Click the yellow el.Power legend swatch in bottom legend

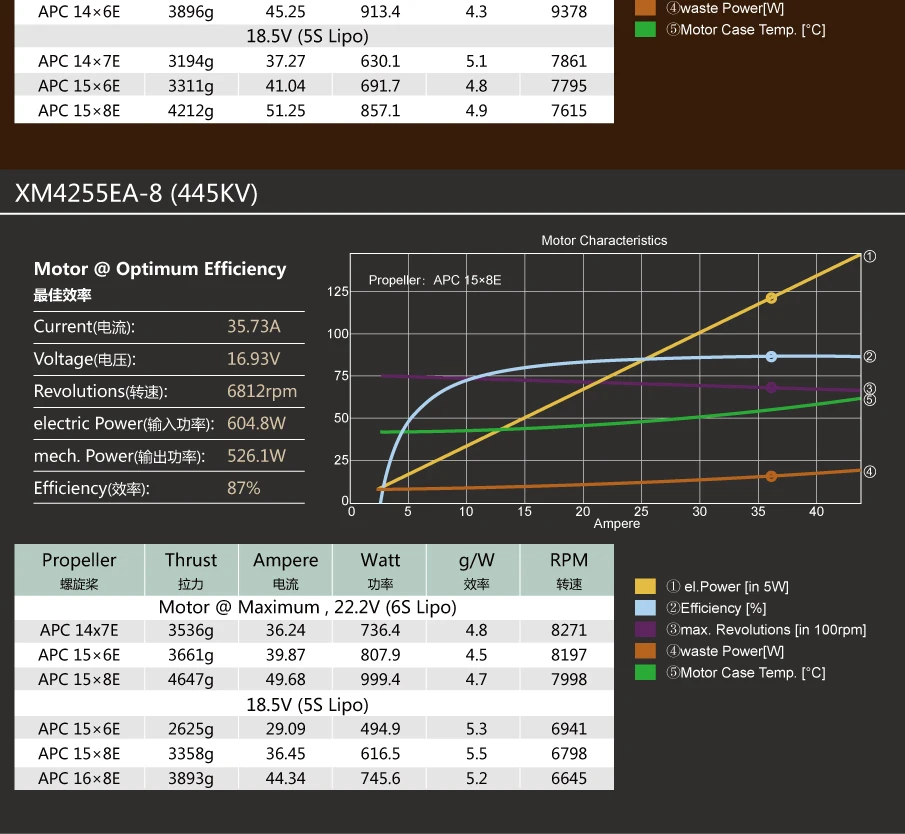pos(645,586)
